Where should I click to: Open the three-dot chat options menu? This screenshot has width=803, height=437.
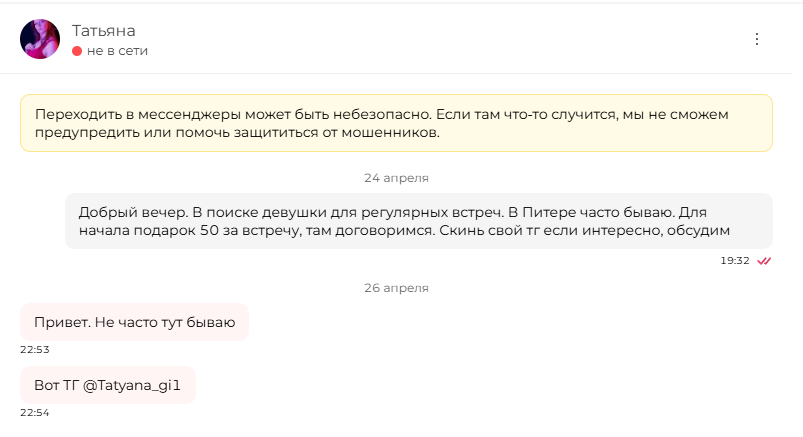click(x=756, y=39)
